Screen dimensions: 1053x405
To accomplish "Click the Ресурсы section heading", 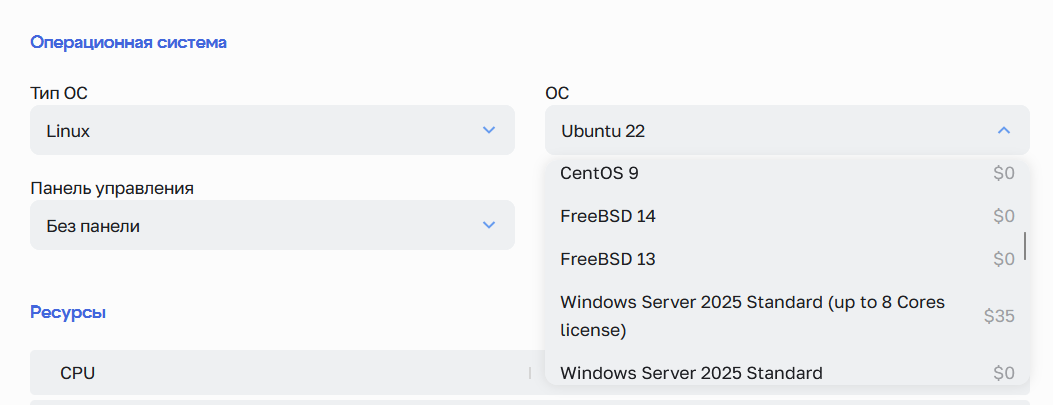I will coord(68,312).
